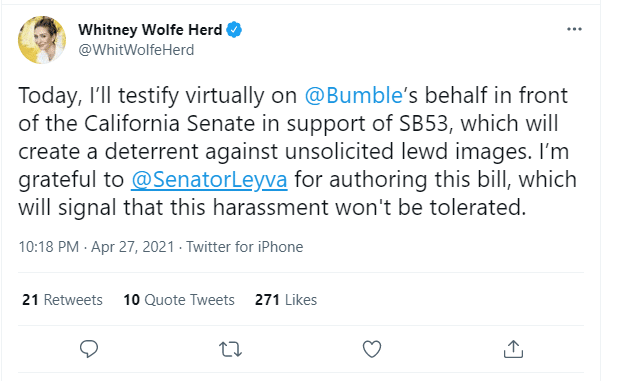This screenshot has width=620, height=381.
Task: Open the three-dot more options menu
Action: pyautogui.click(x=574, y=29)
